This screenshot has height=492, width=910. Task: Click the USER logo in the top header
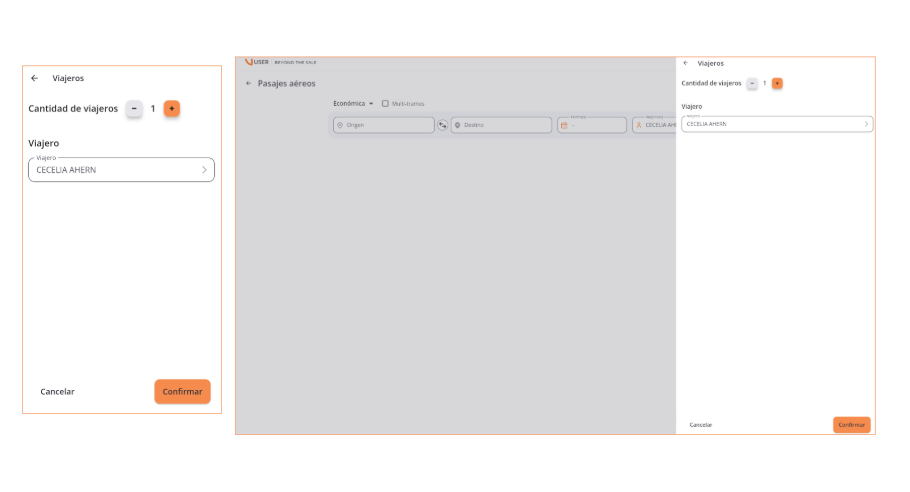256,62
